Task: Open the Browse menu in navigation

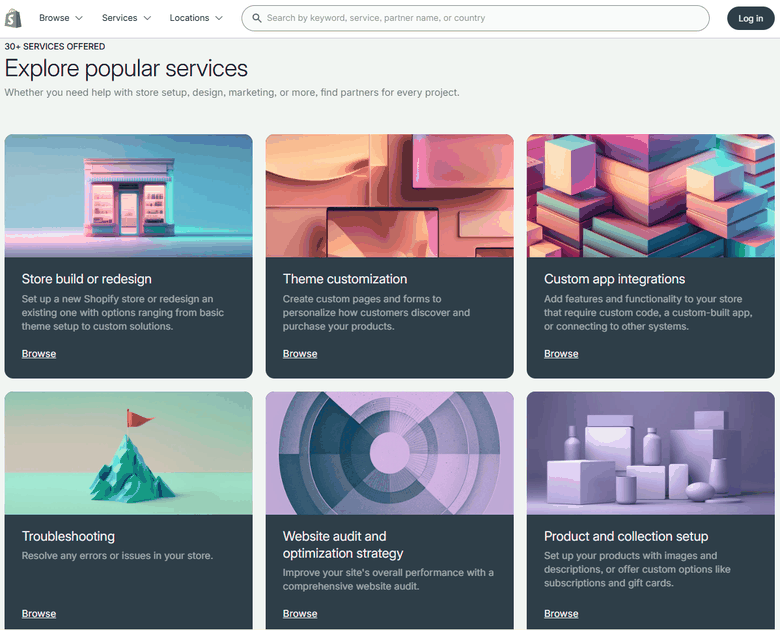Action: pos(61,18)
